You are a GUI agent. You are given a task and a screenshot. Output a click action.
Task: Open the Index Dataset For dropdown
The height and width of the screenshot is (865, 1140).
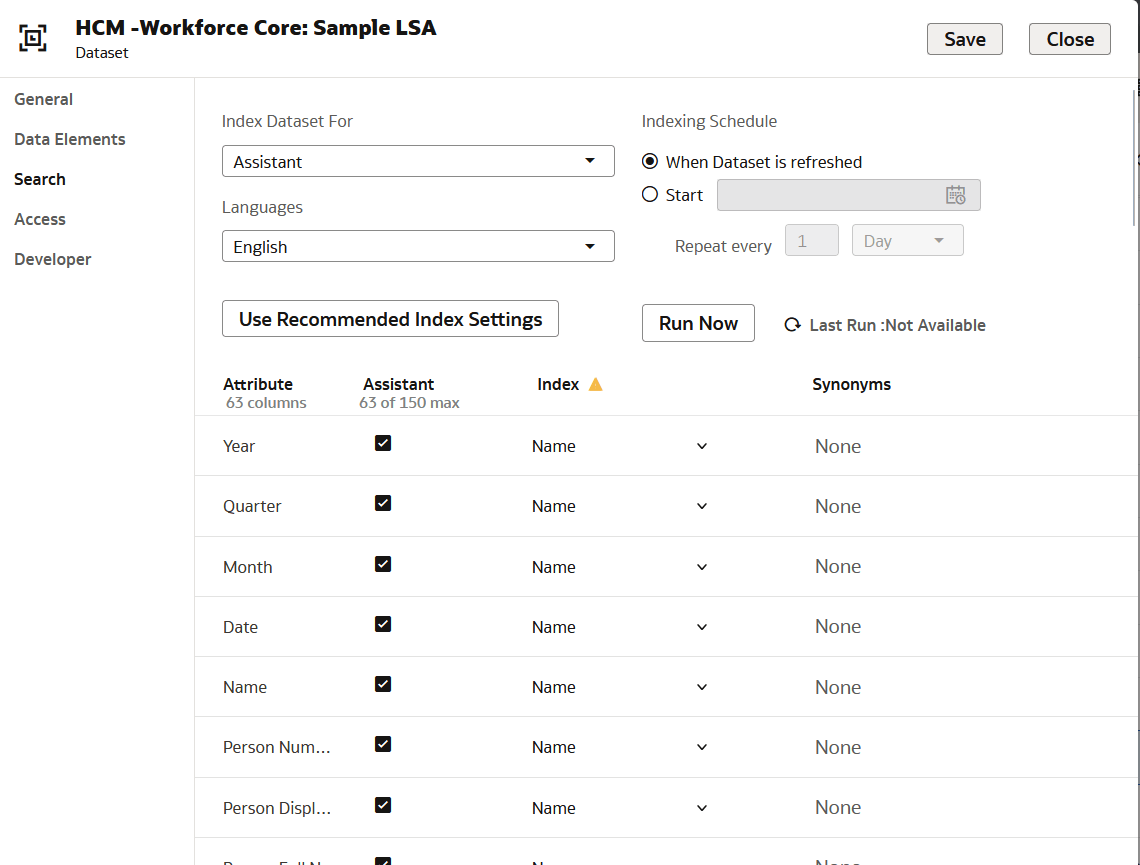(418, 161)
